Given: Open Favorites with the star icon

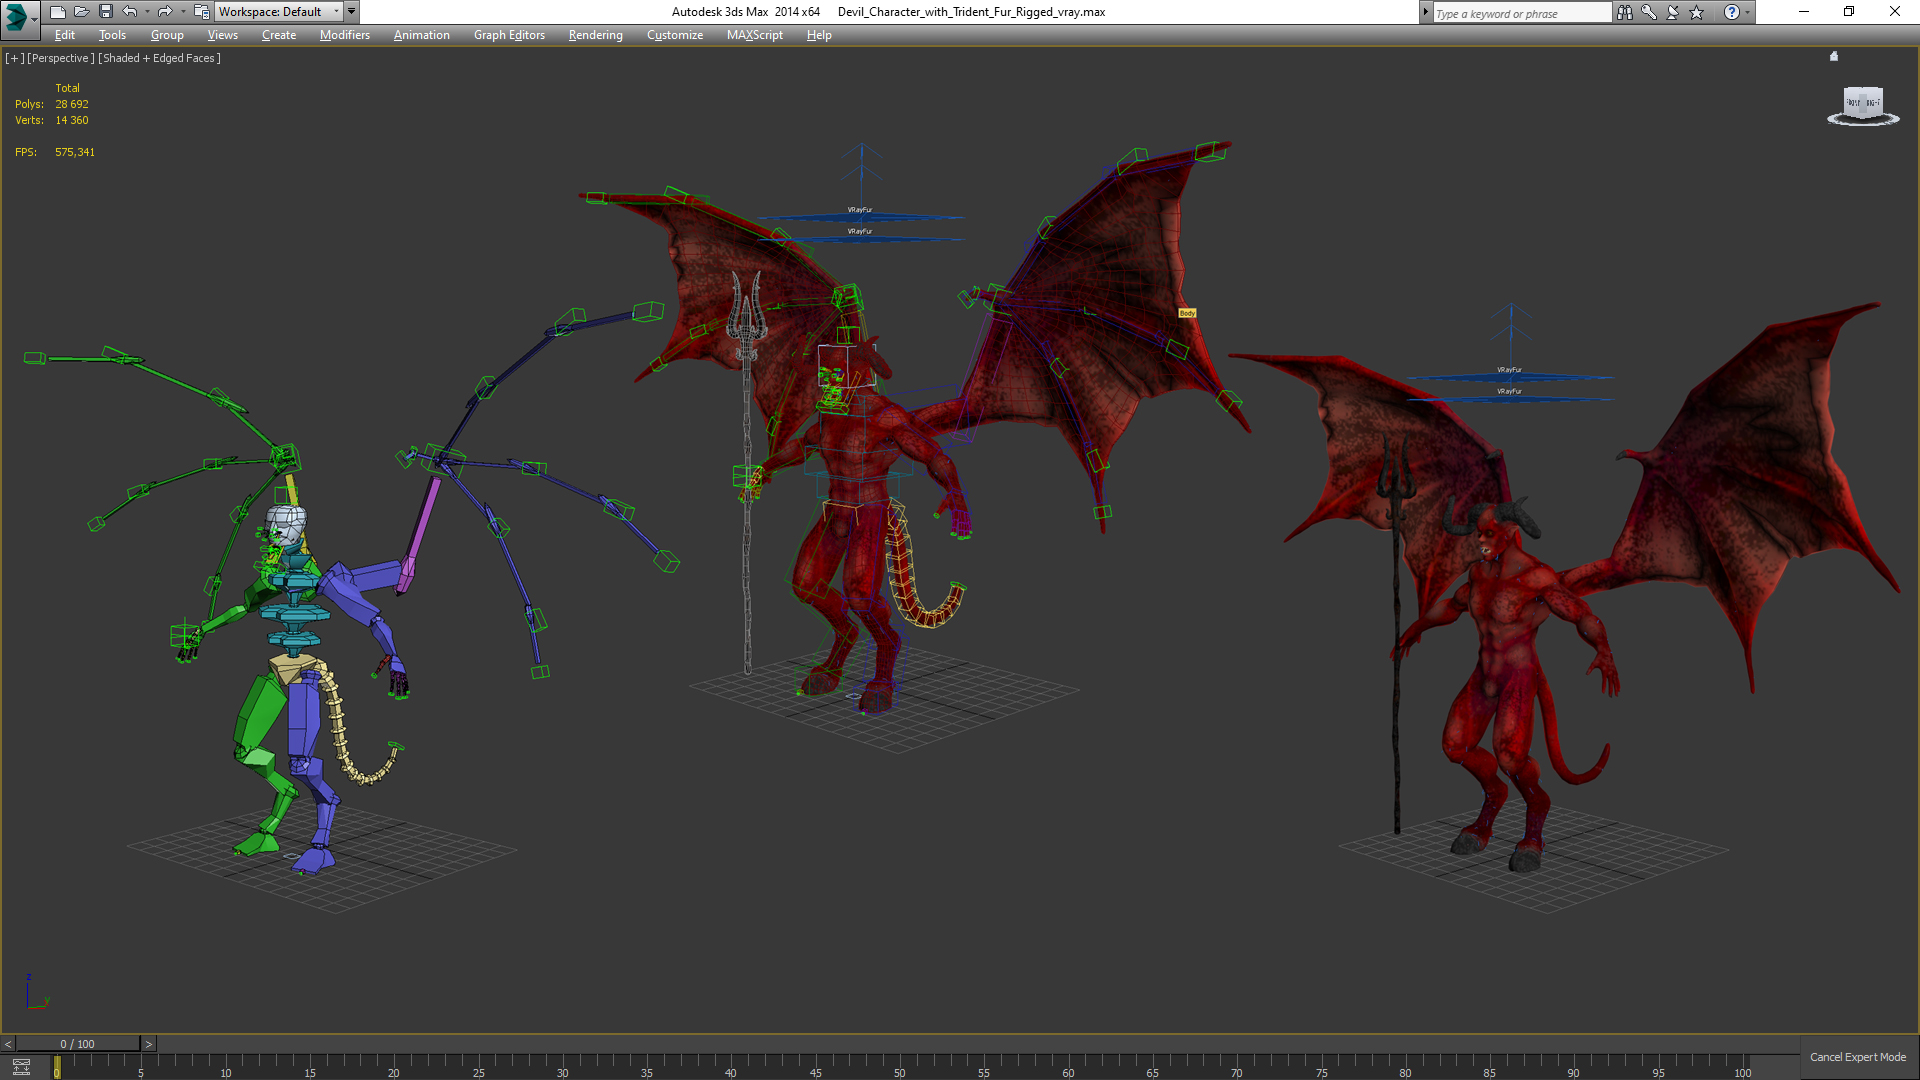Looking at the screenshot, I should [1697, 12].
